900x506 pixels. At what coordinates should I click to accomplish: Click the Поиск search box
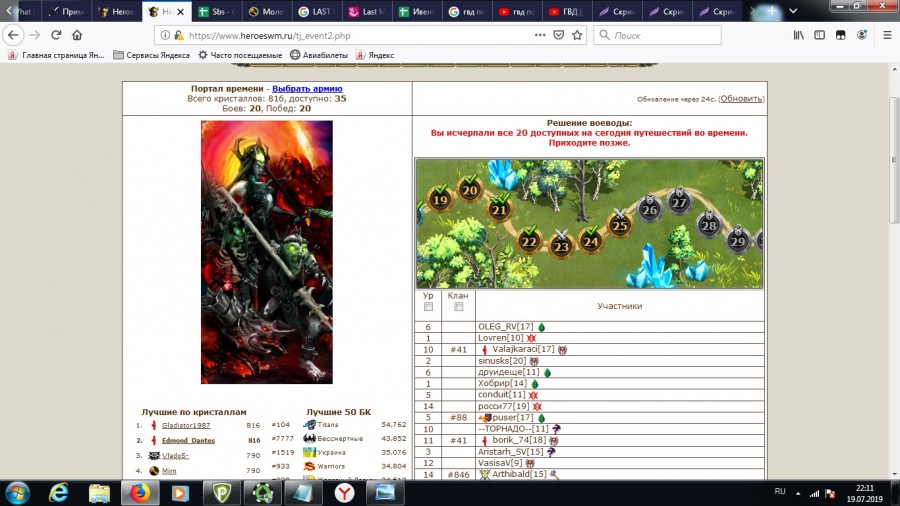point(657,35)
